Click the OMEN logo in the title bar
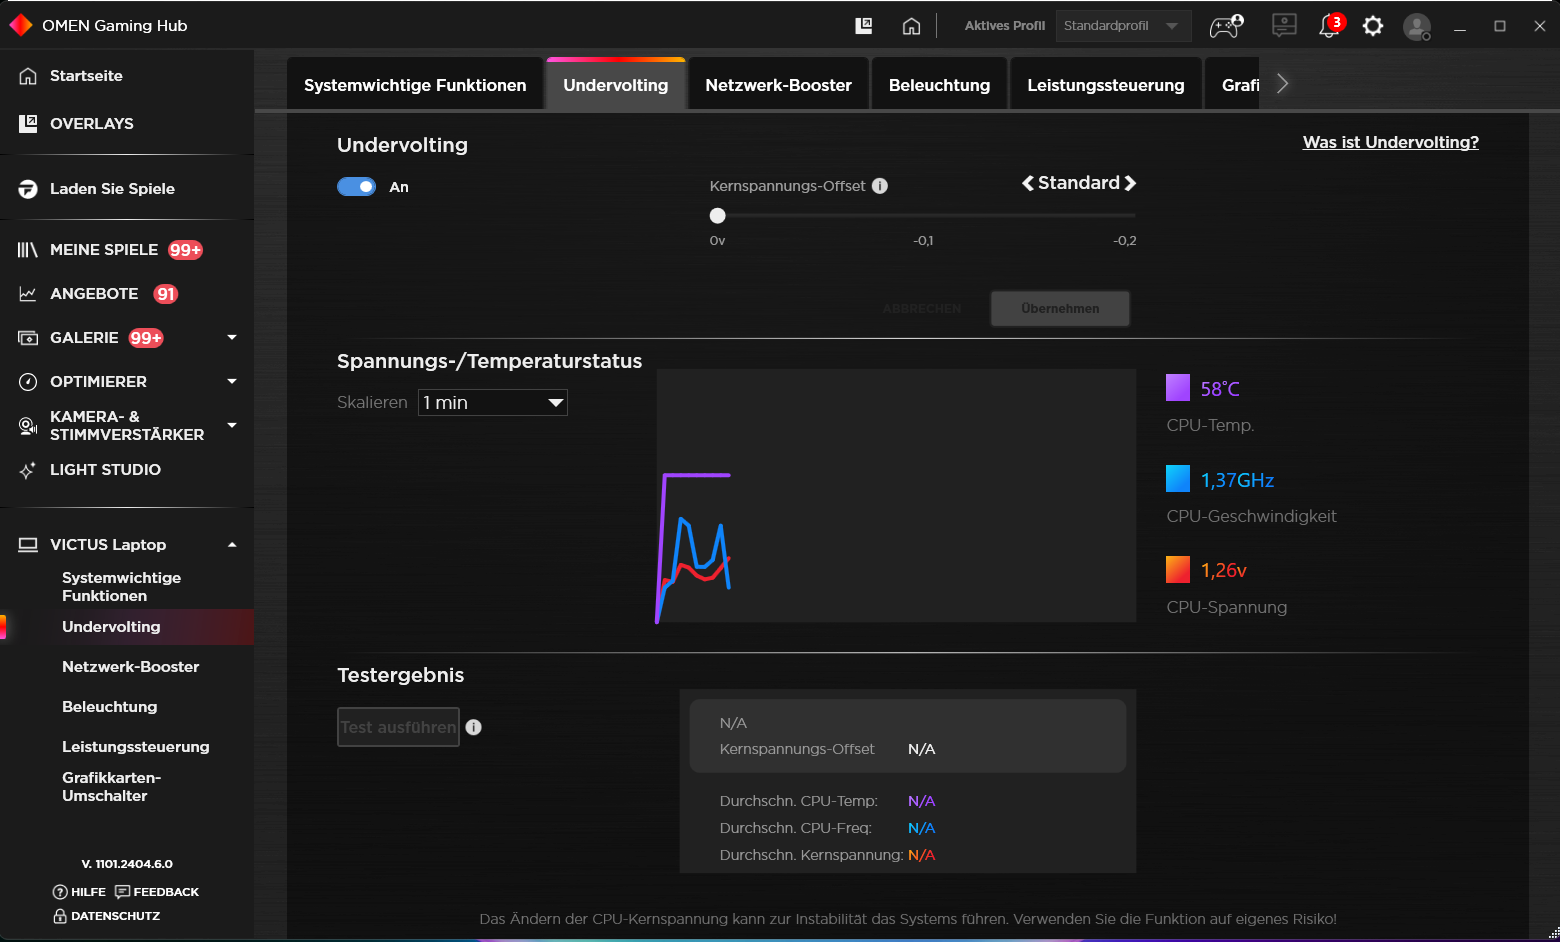This screenshot has height=942, width=1560. point(20,25)
